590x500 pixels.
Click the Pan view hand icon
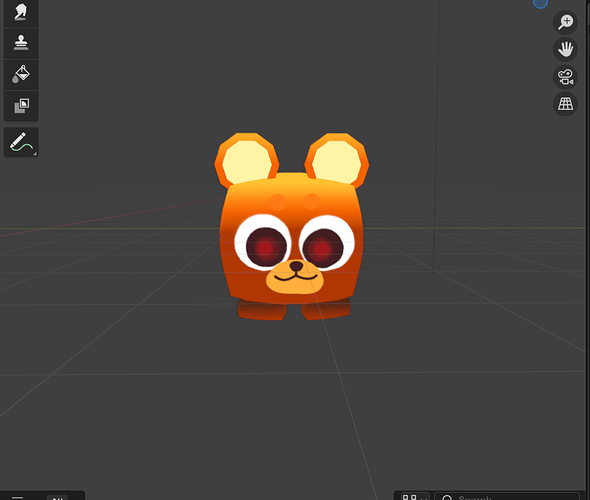click(565, 49)
